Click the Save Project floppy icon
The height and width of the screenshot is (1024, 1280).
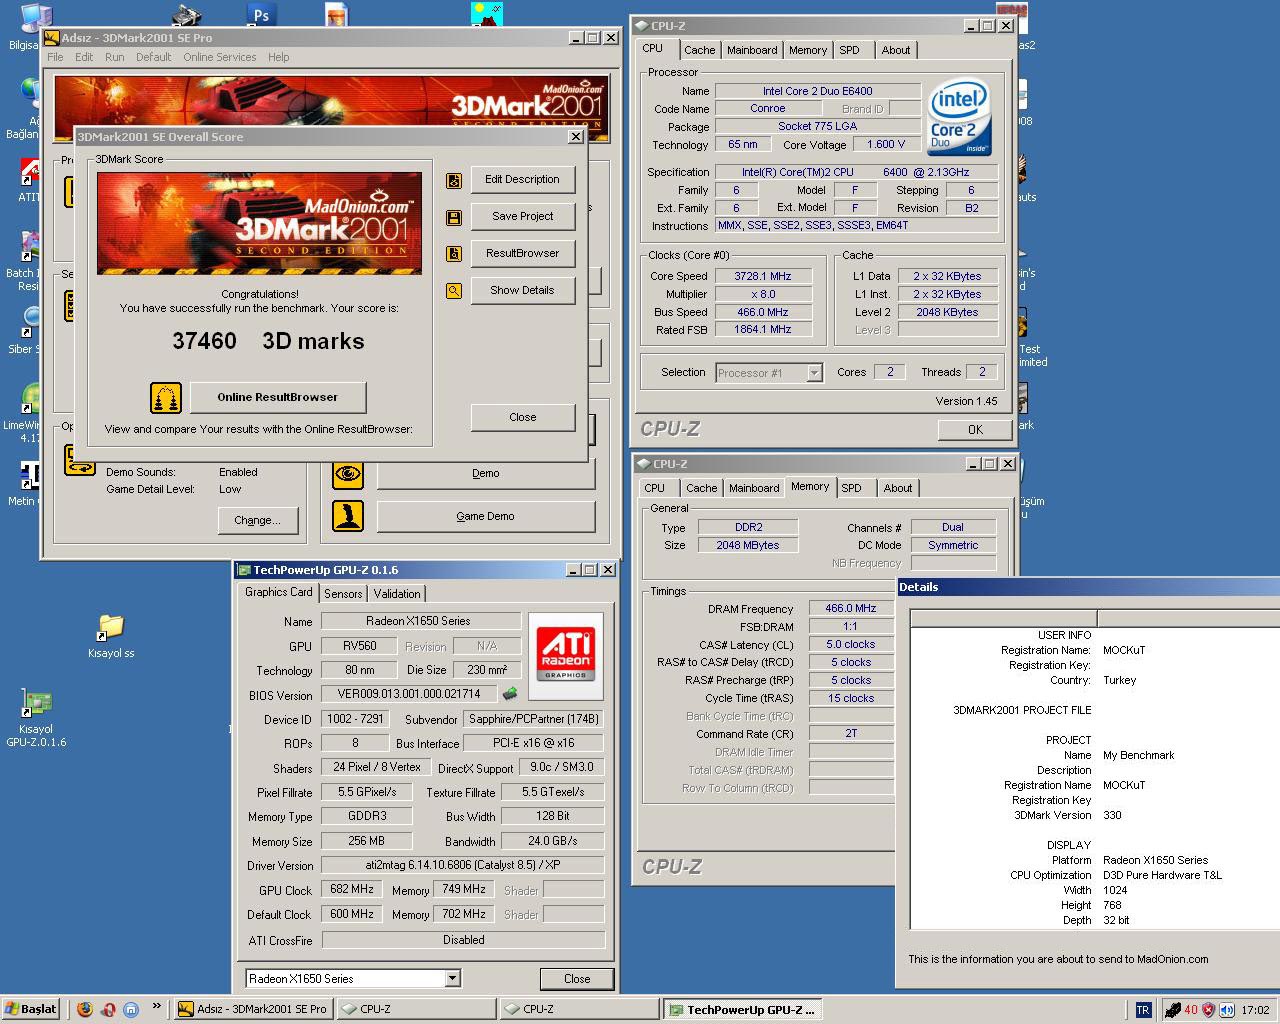454,217
